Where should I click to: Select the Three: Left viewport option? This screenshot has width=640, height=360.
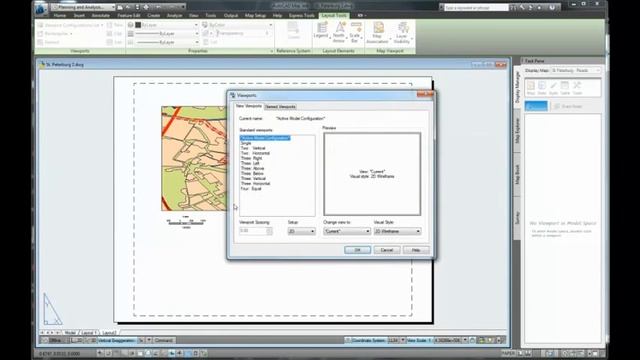click(x=250, y=163)
